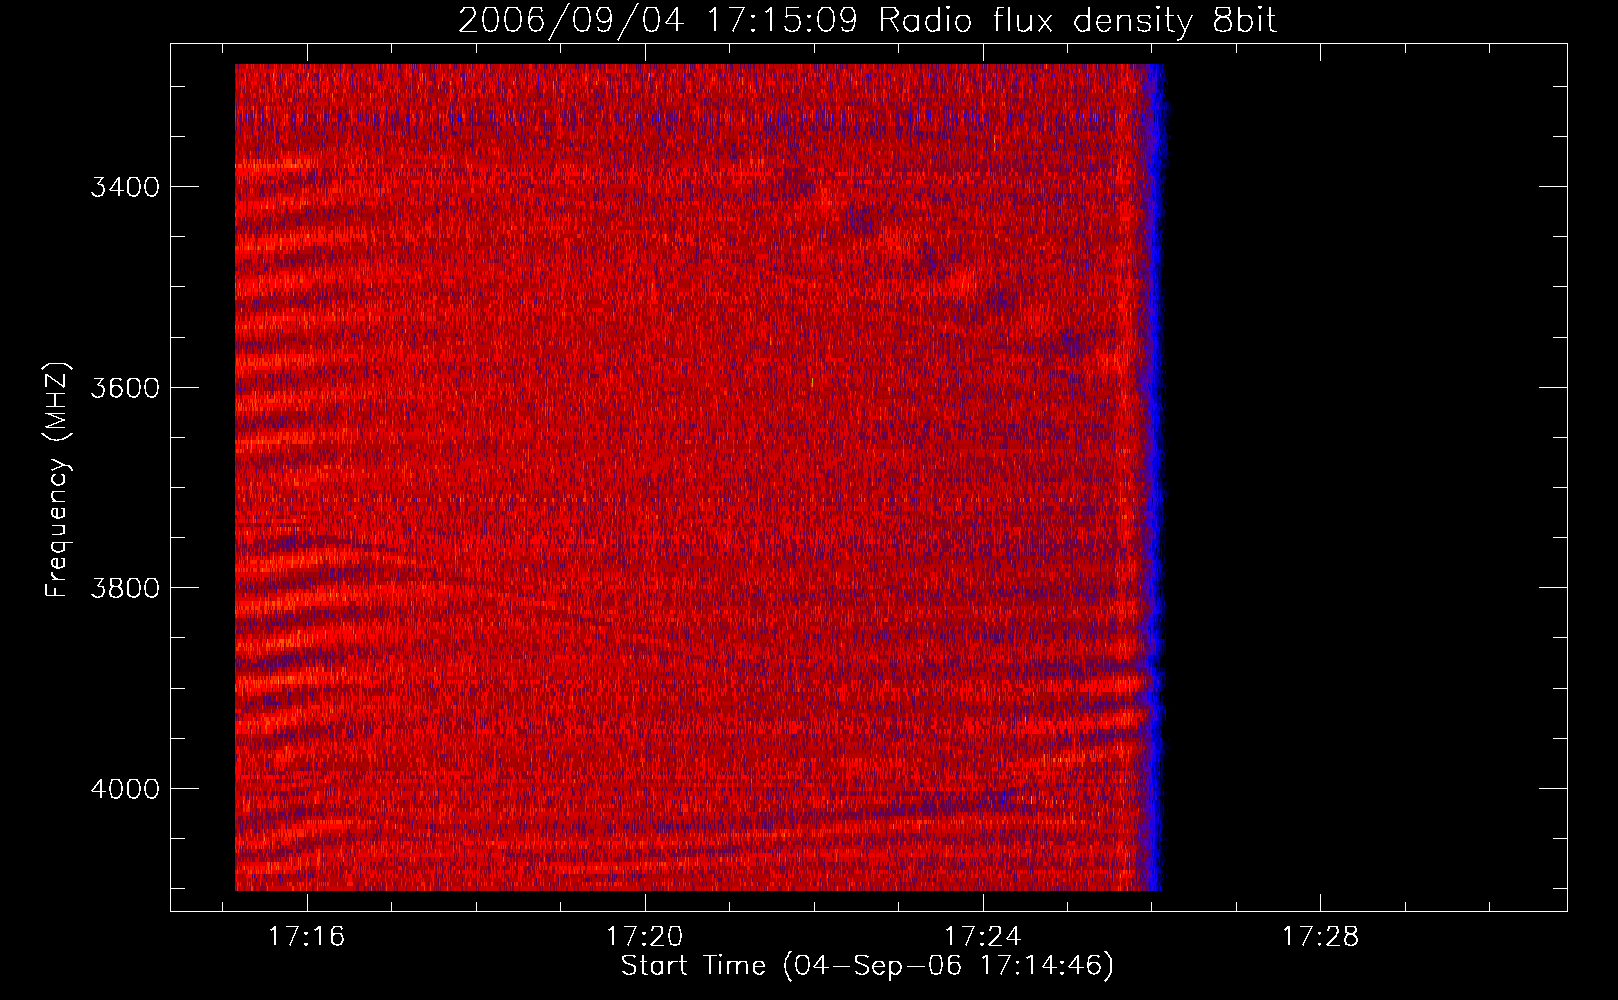1618x1000 pixels.
Task: Click the 17:20 time tick label
Action: (645, 936)
